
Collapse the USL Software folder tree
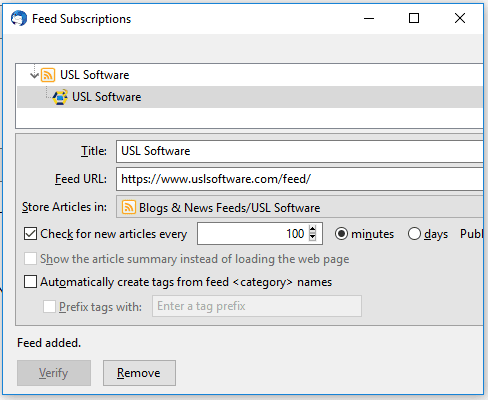point(34,75)
